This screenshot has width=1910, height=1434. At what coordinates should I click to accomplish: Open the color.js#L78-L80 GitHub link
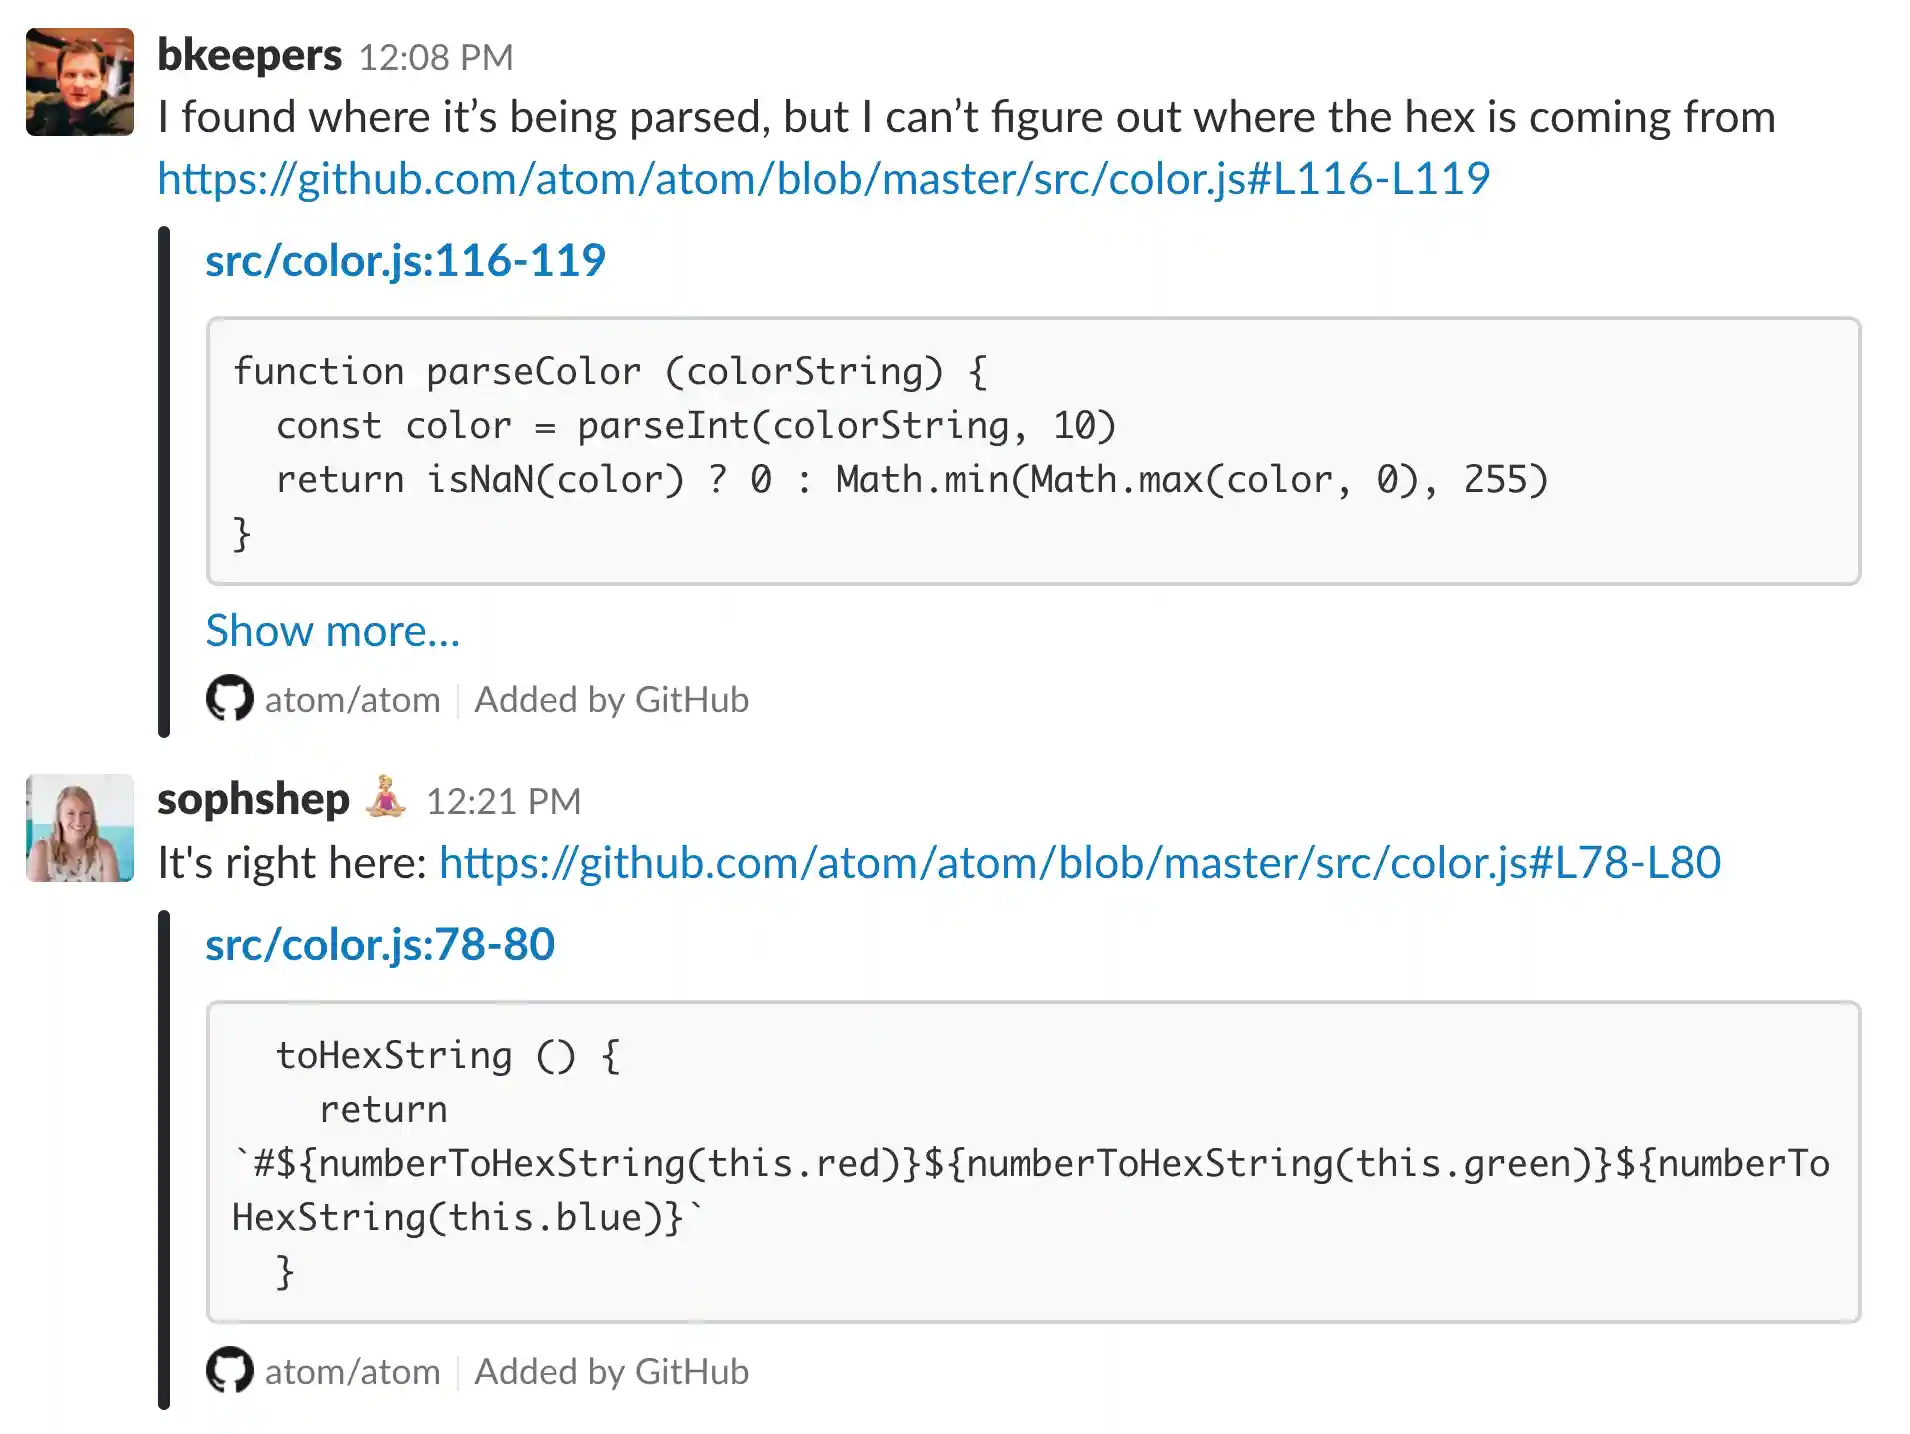(x=1078, y=862)
